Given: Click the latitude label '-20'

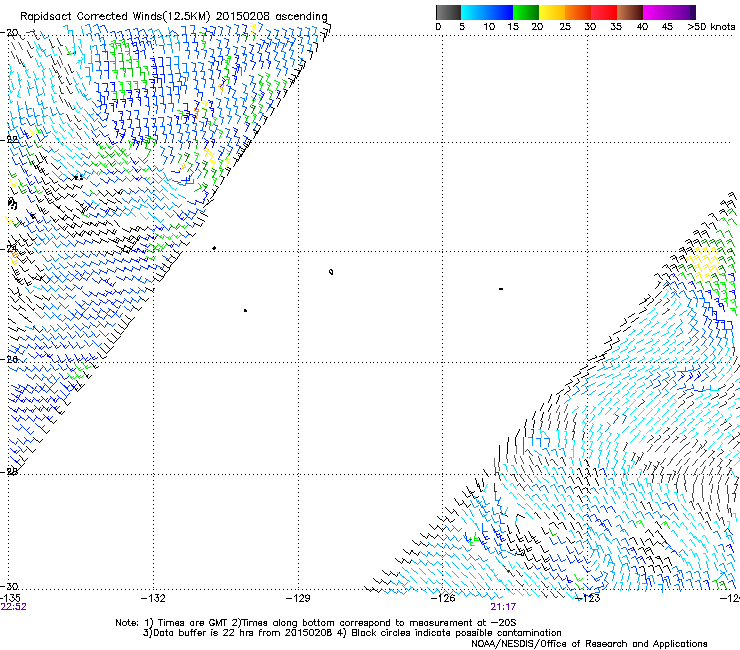Looking at the screenshot, I should [9, 33].
